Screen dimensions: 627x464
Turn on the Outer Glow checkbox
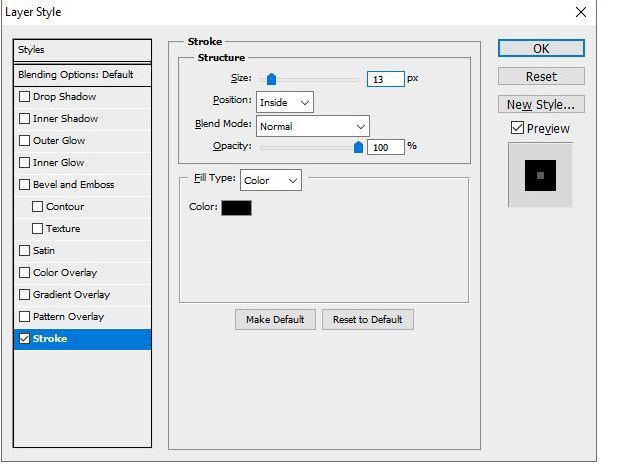pos(25,141)
